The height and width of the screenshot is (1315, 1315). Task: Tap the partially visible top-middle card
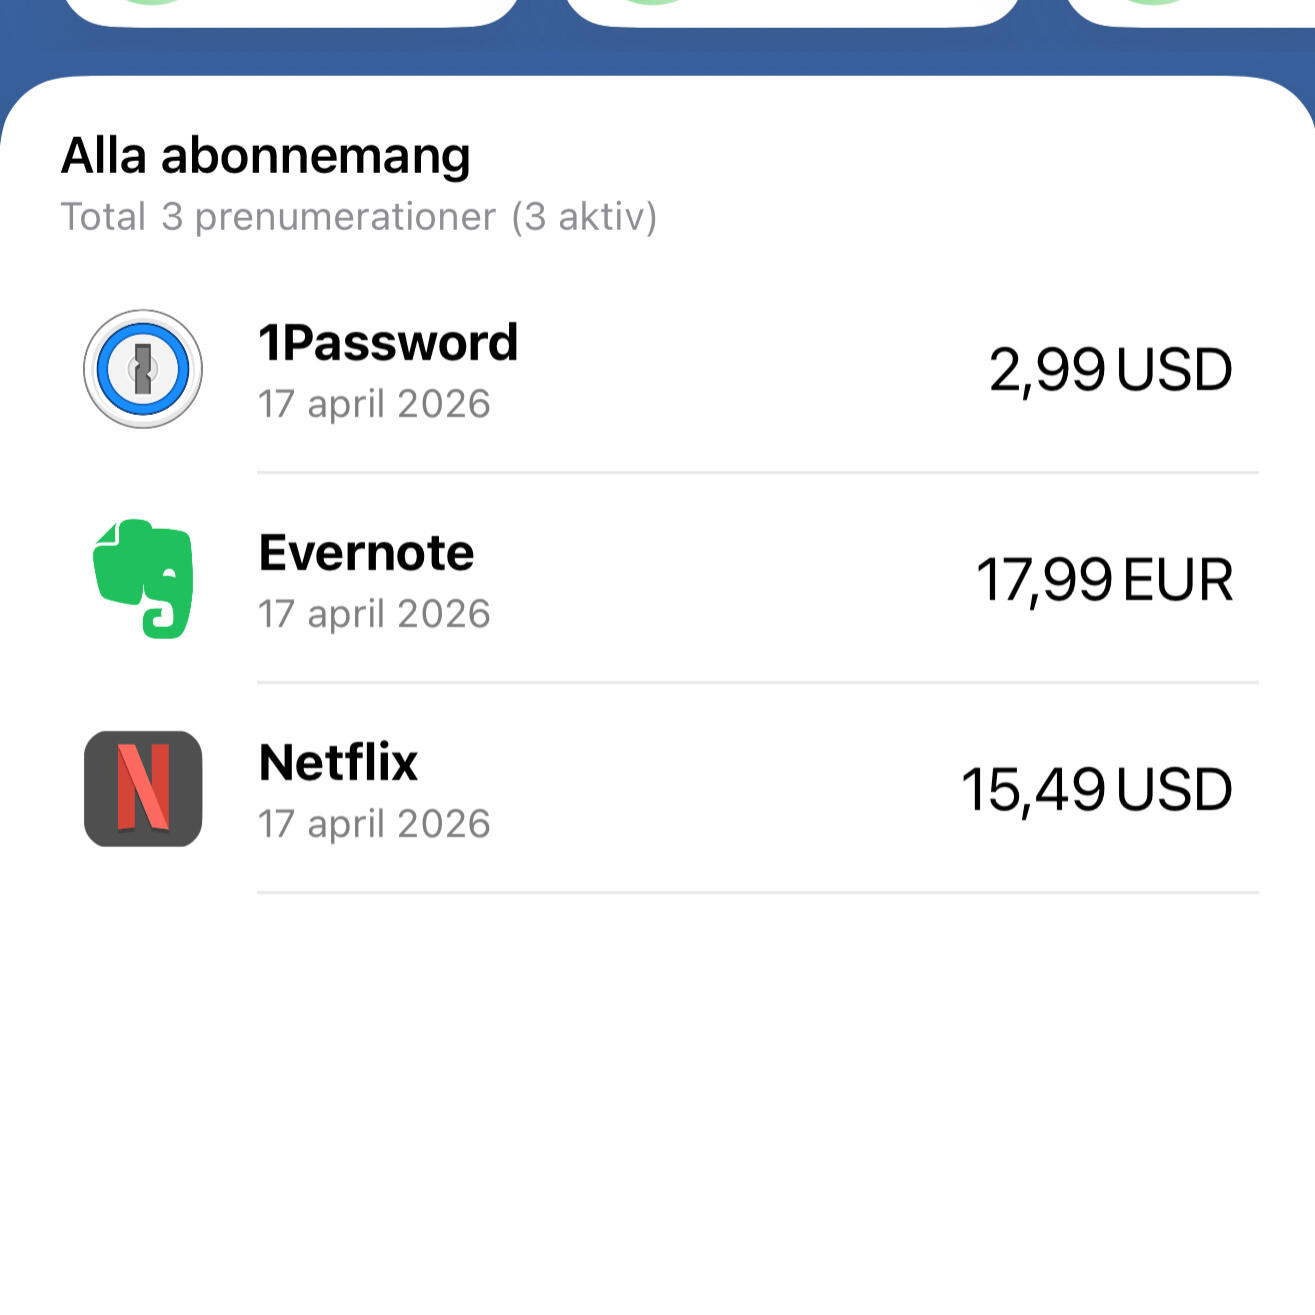click(792, 12)
